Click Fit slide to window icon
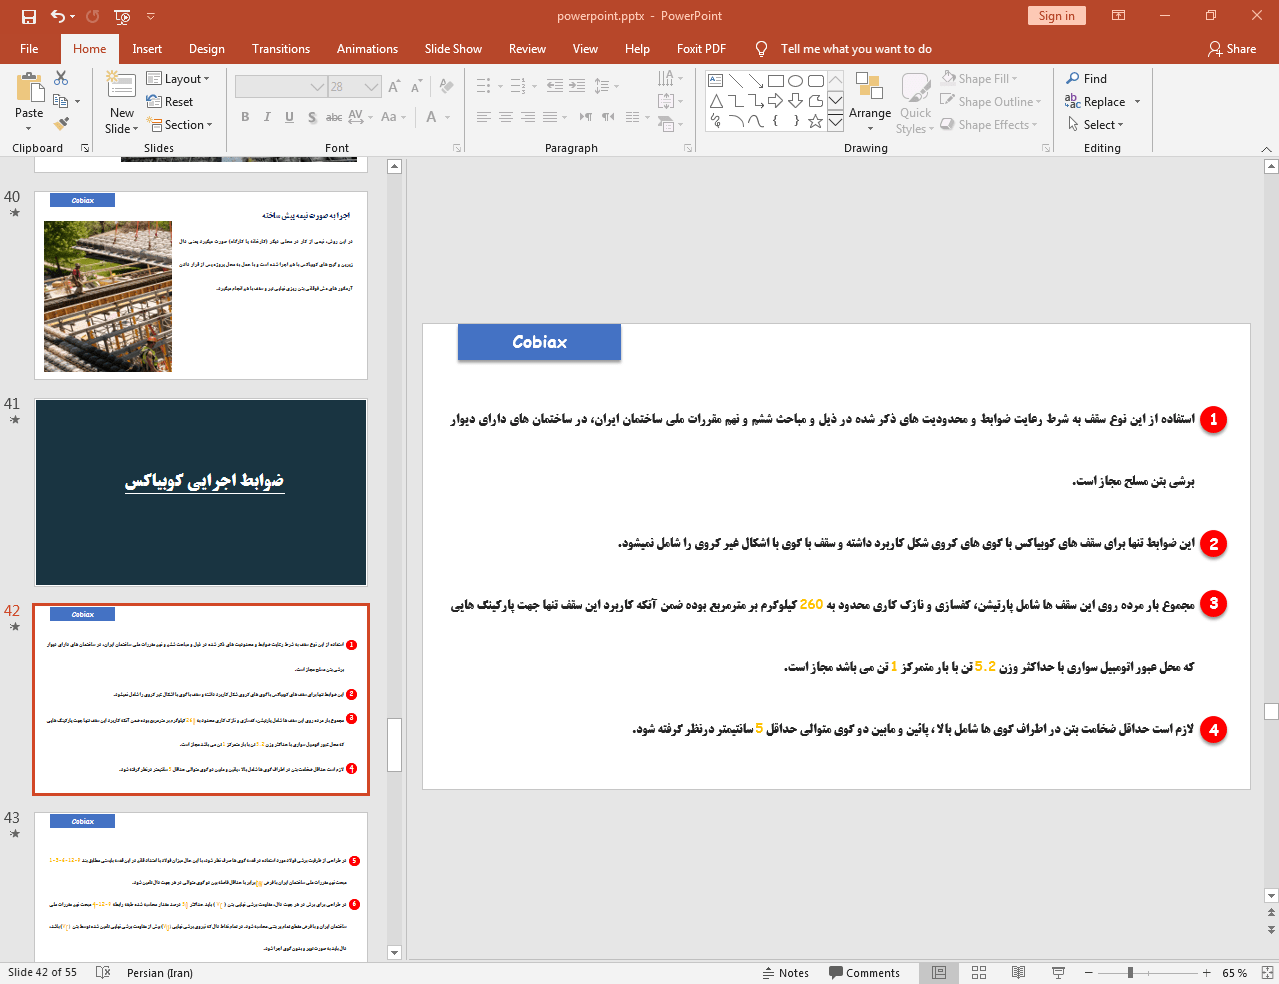This screenshot has width=1279, height=984. click(1267, 973)
